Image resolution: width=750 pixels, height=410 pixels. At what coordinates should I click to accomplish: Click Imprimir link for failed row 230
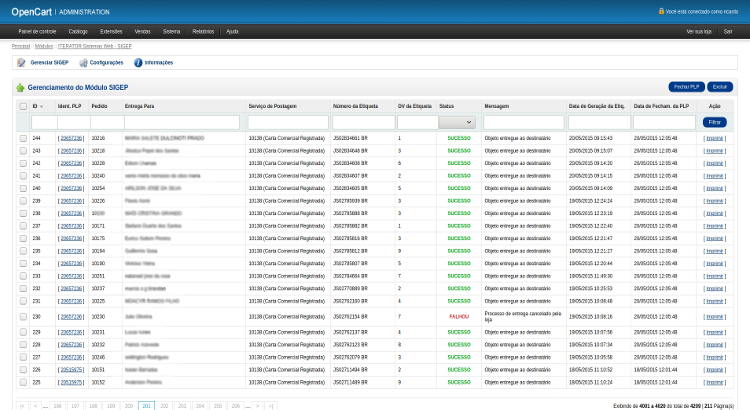tap(715, 317)
